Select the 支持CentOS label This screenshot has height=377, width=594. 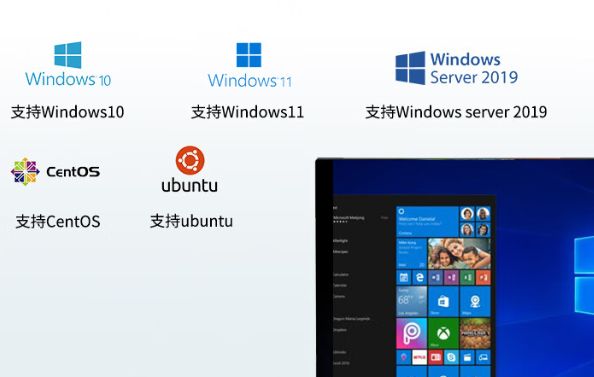pos(58,221)
